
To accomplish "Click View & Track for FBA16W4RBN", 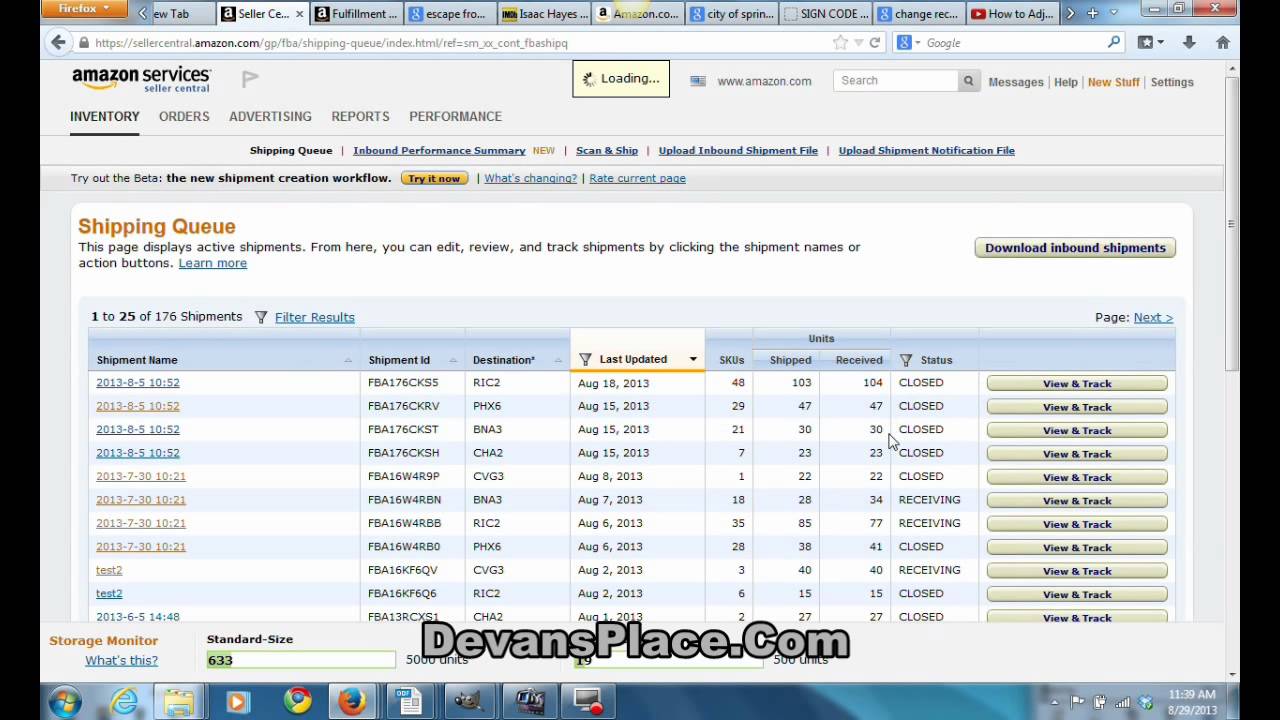I will (1077, 500).
